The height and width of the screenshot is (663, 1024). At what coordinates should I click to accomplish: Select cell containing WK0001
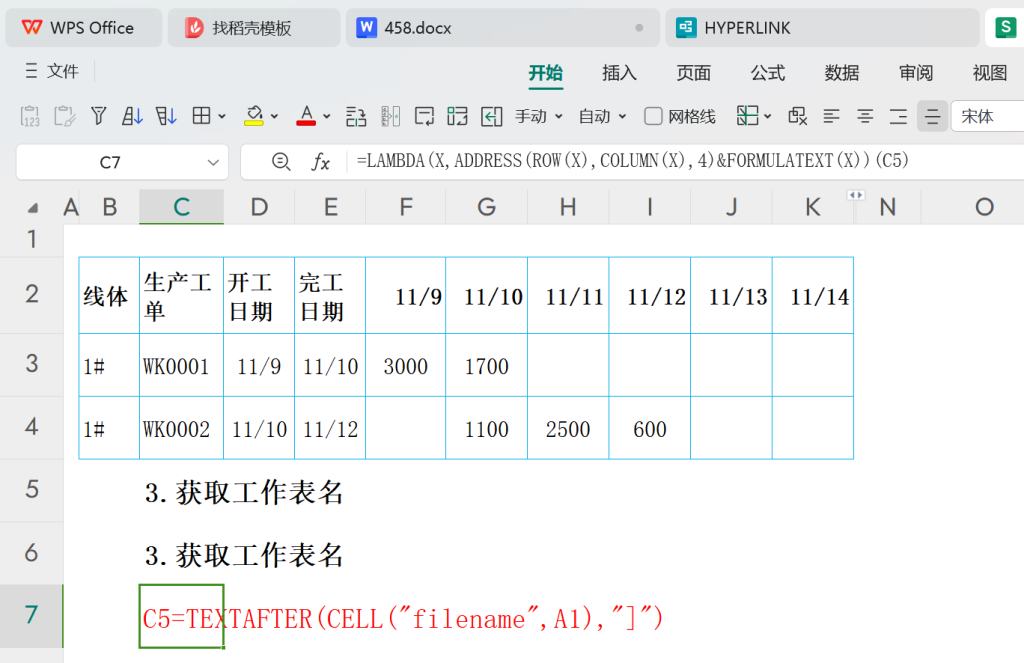182,365
